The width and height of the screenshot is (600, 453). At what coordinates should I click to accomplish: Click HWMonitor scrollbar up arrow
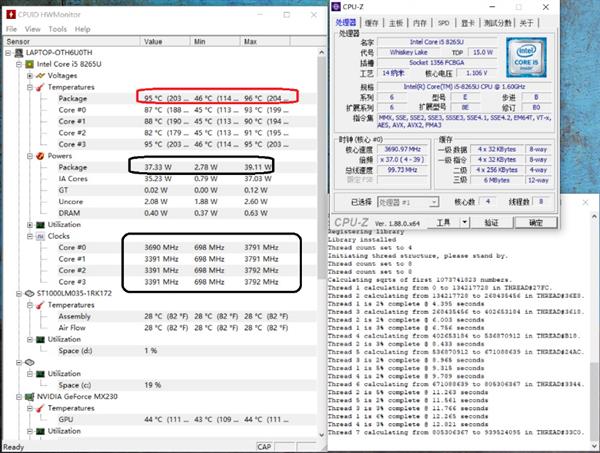pyautogui.click(x=321, y=52)
